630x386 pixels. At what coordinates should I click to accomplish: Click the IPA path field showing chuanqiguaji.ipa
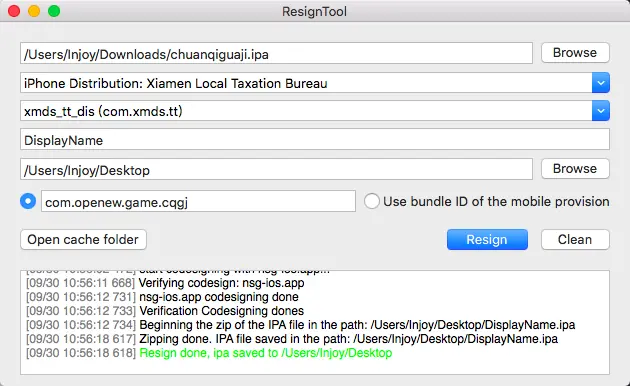[276, 53]
